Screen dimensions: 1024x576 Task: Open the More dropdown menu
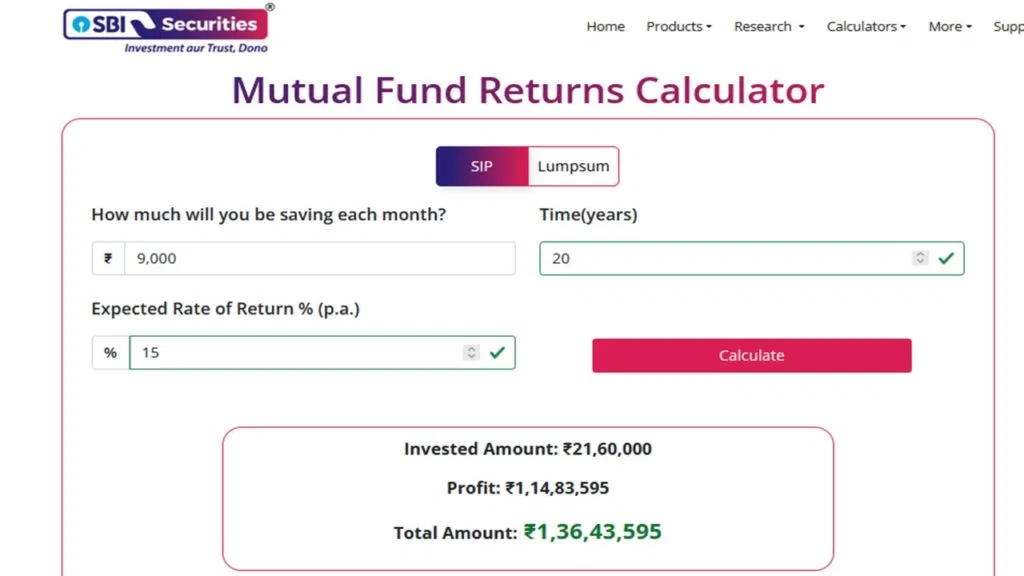[x=949, y=27]
